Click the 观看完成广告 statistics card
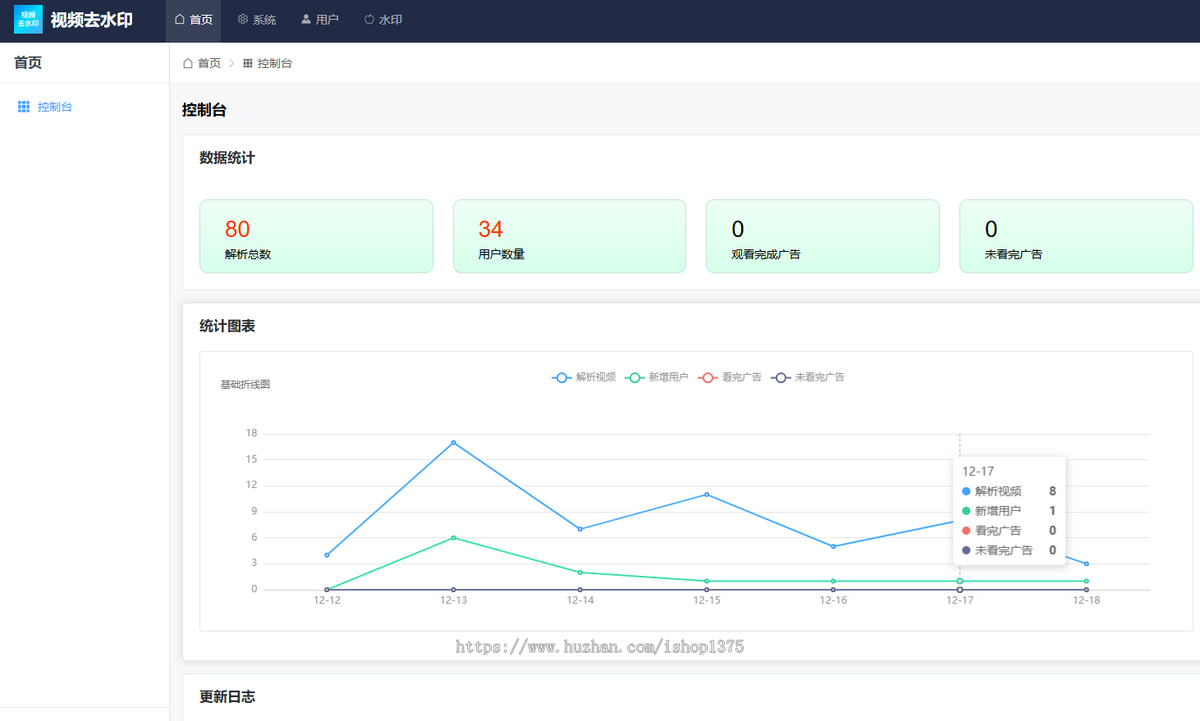1200x721 pixels. tap(822, 236)
